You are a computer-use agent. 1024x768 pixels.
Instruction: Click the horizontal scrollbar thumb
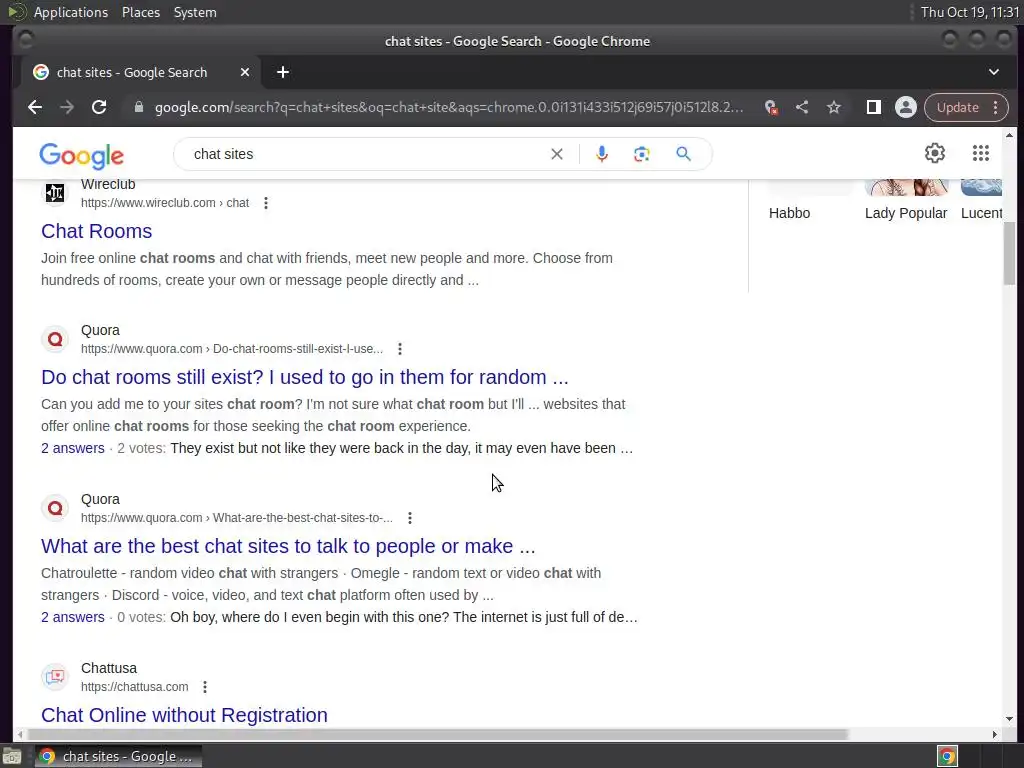click(x=438, y=735)
